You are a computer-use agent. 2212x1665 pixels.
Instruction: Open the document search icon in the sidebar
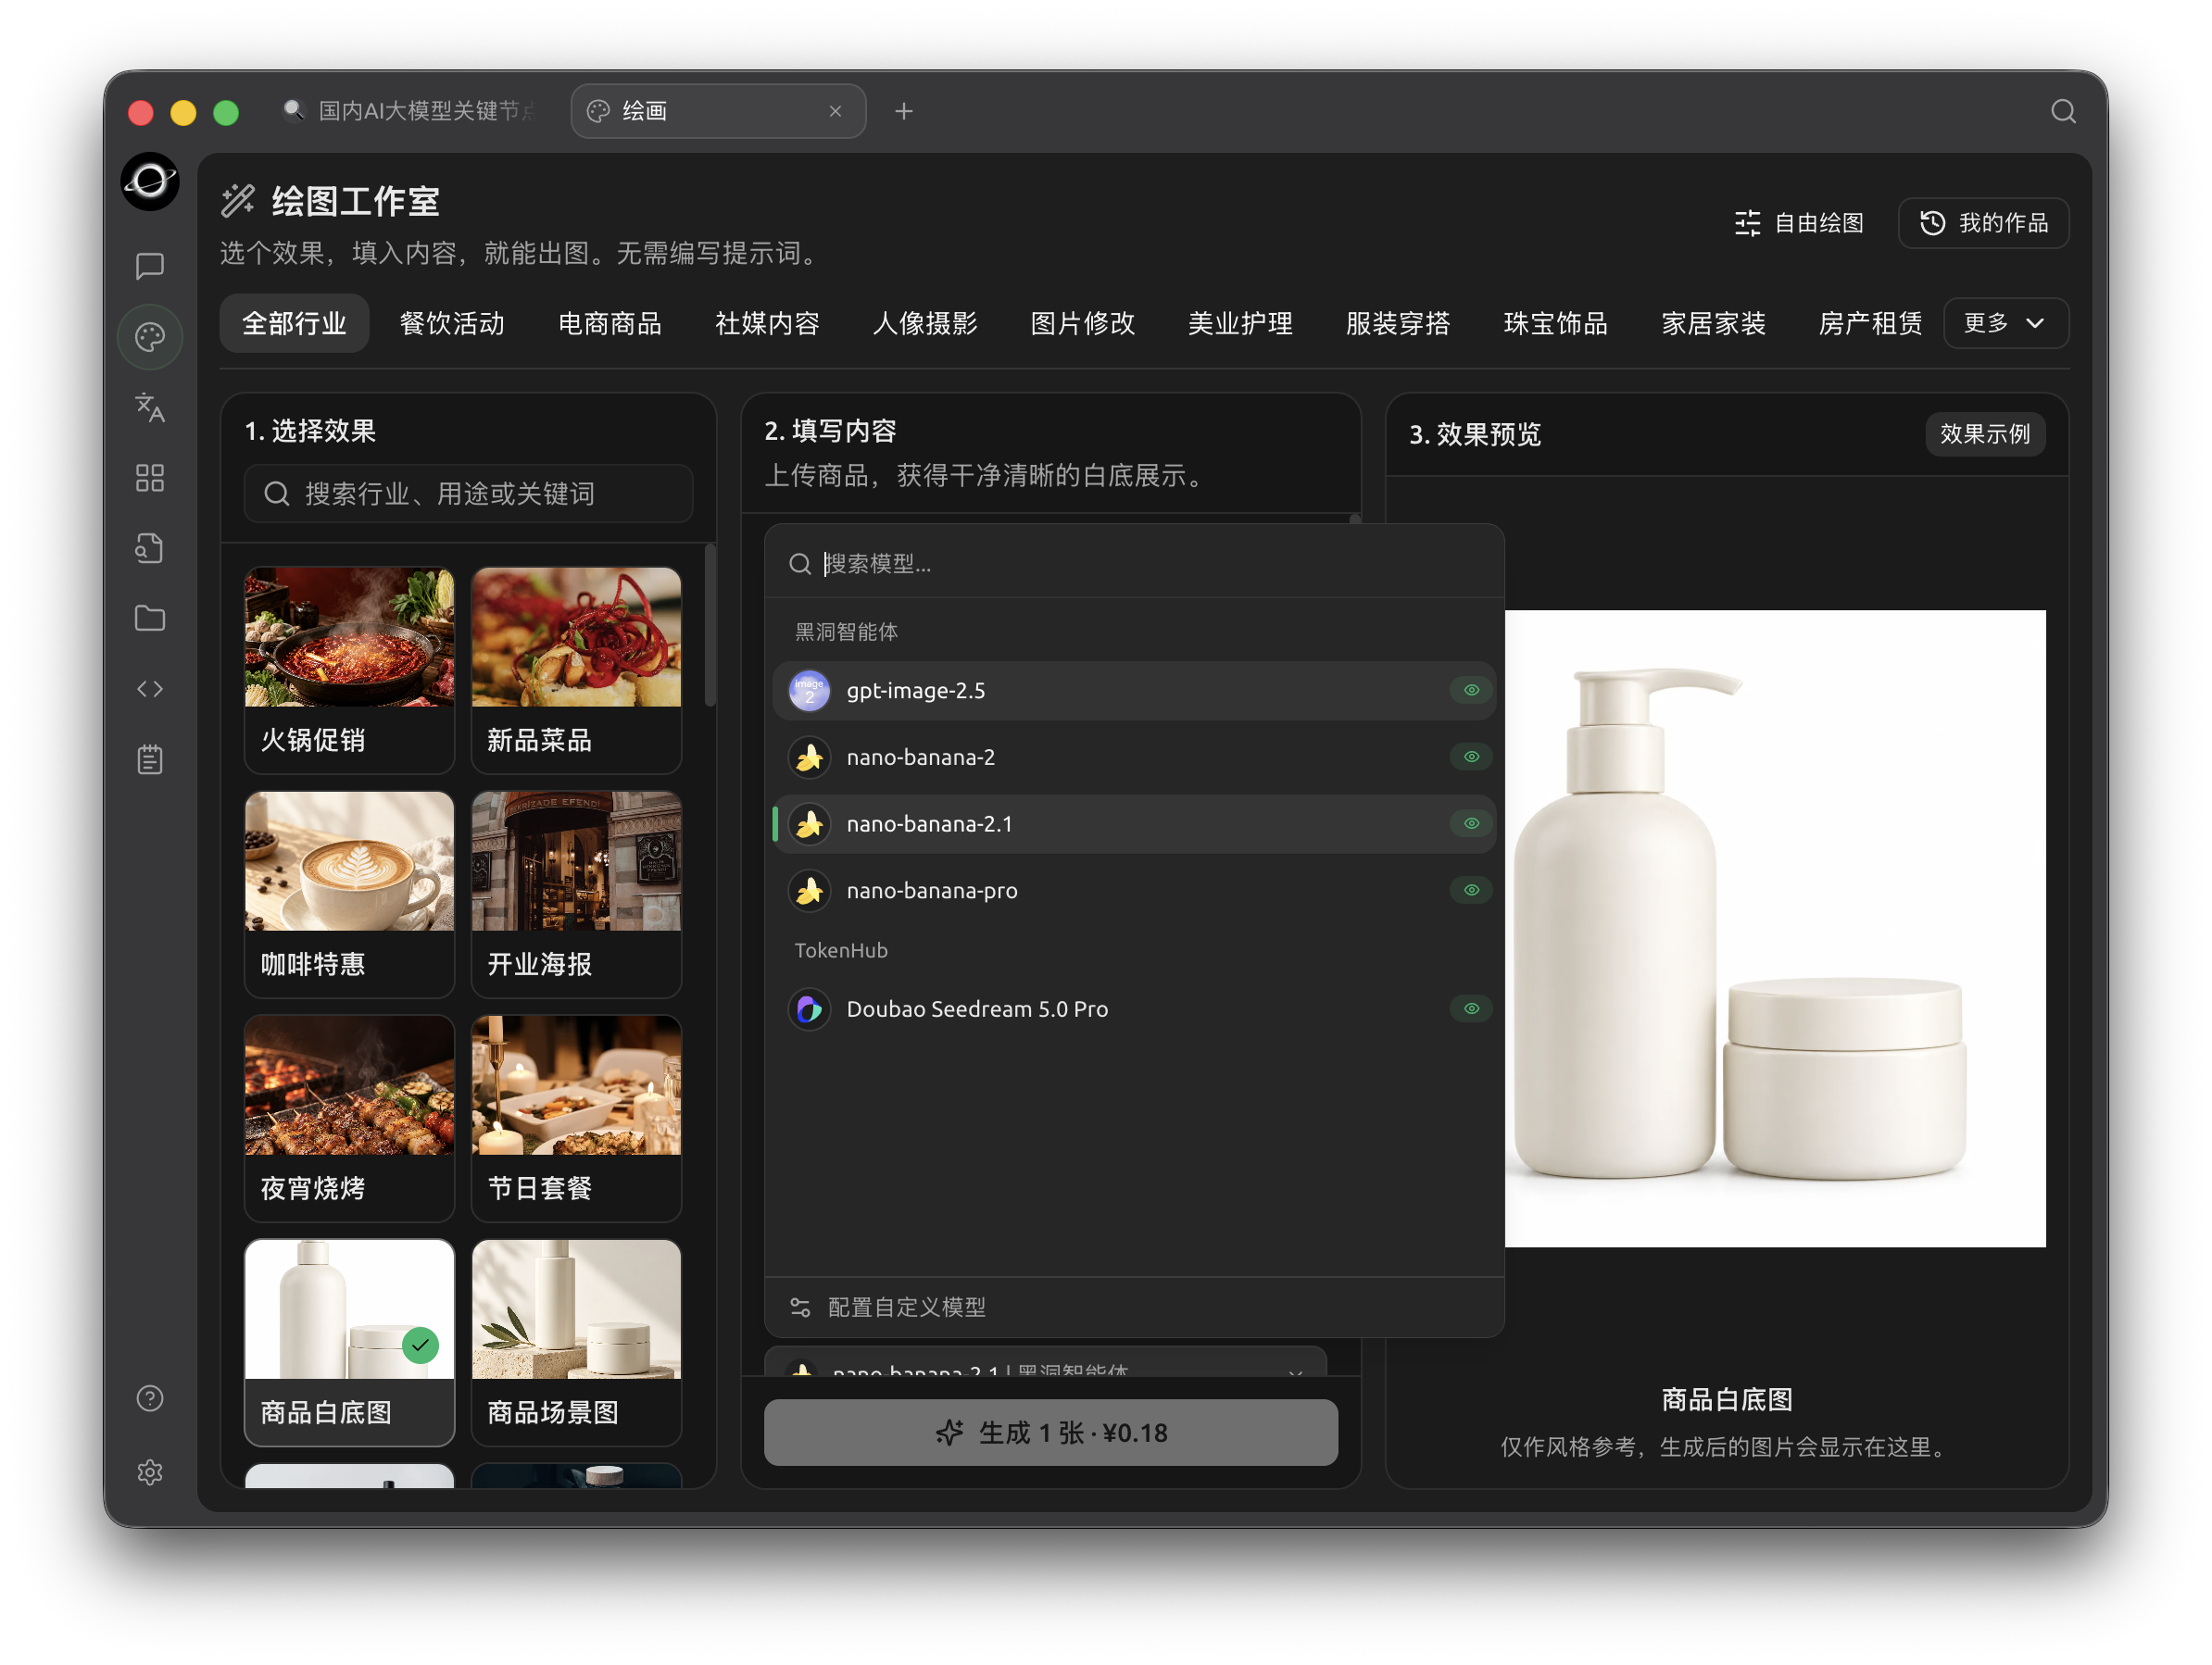click(150, 548)
